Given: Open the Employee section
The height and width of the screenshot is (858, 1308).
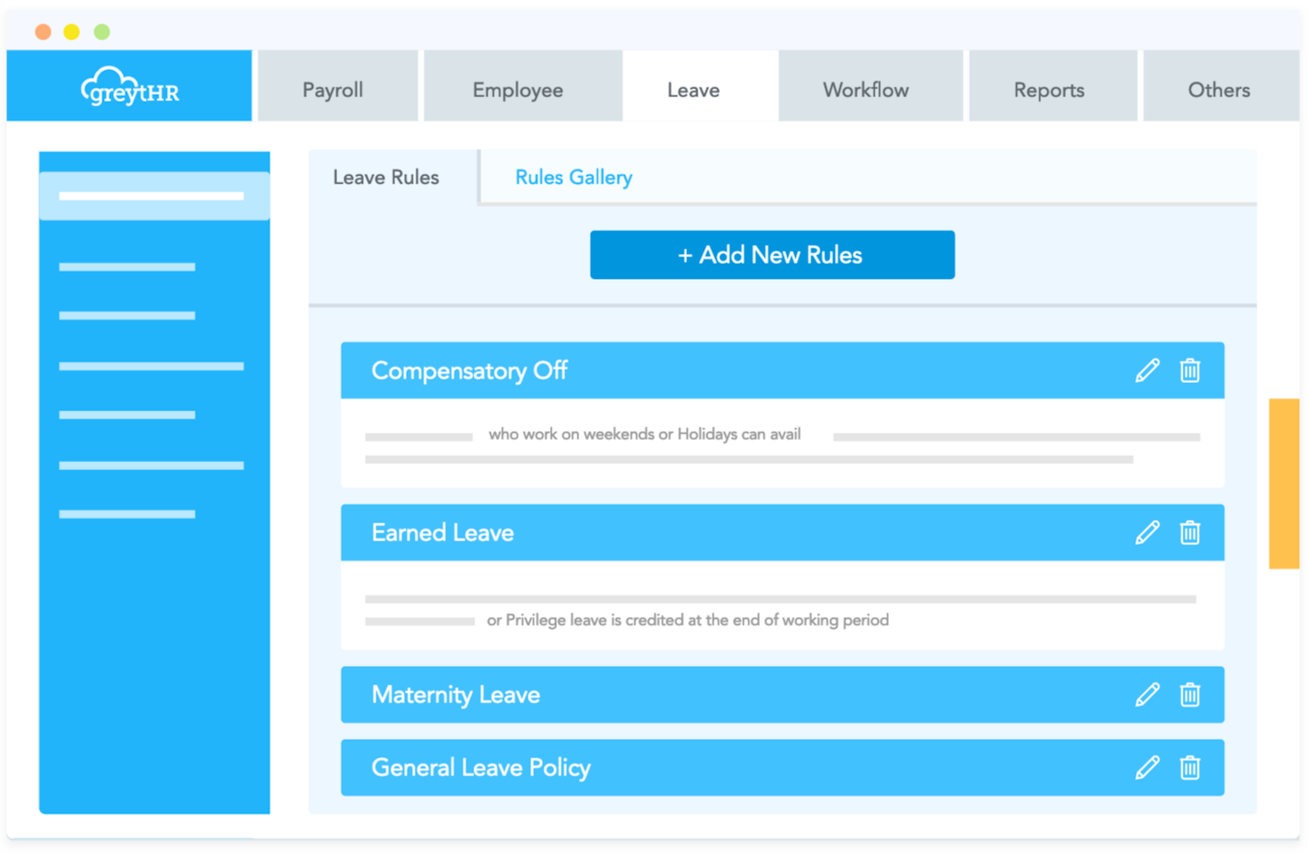Looking at the screenshot, I should (520, 89).
